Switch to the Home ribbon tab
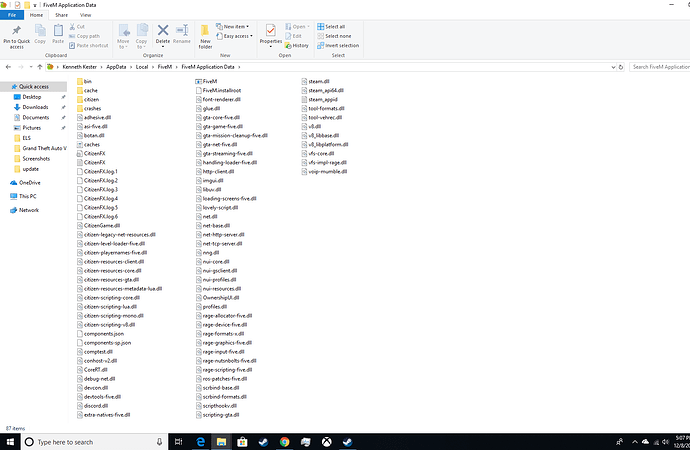 click(37, 15)
